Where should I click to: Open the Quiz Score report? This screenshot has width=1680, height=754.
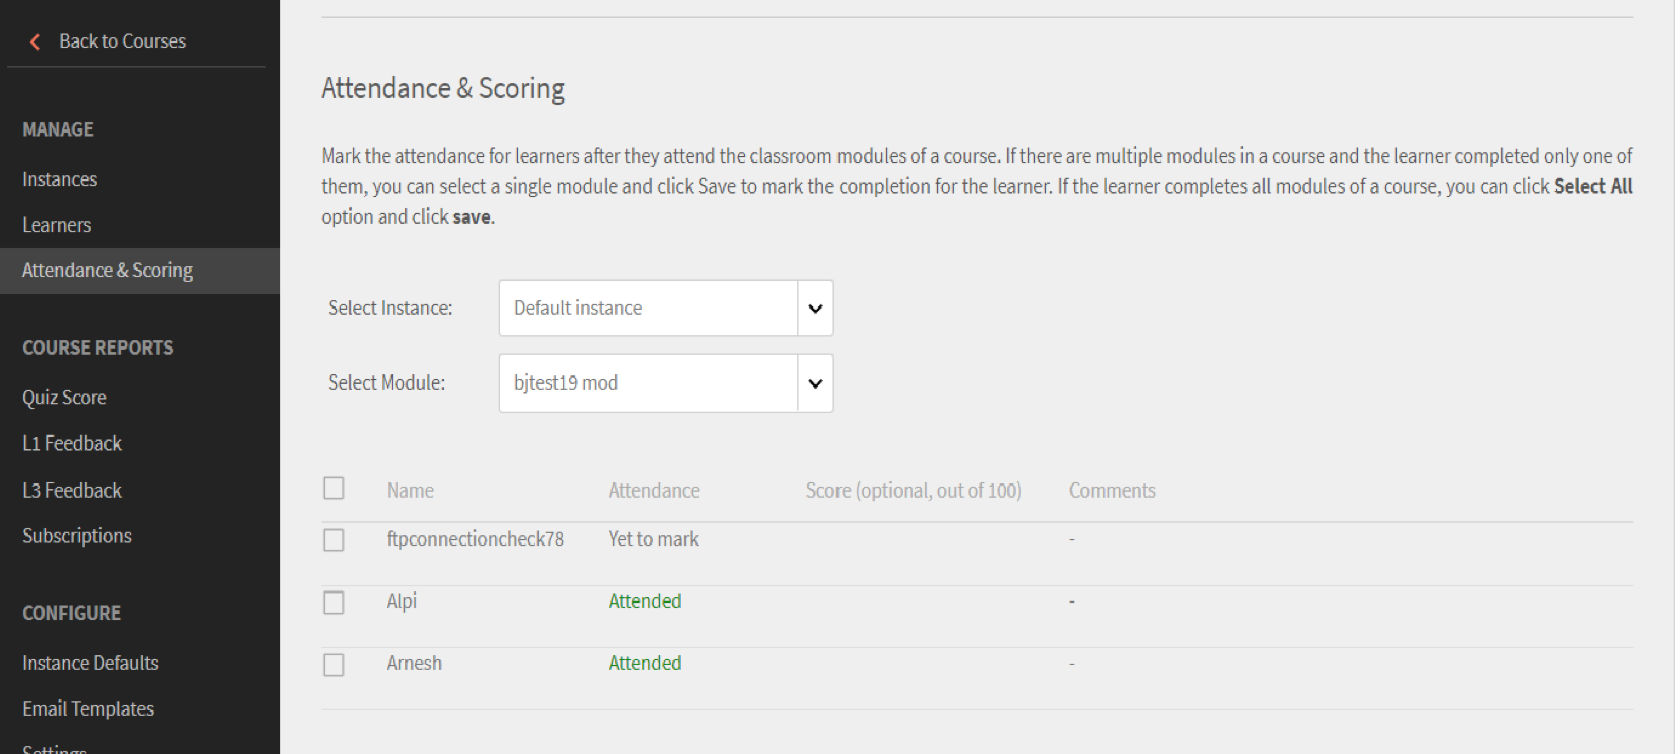point(64,397)
